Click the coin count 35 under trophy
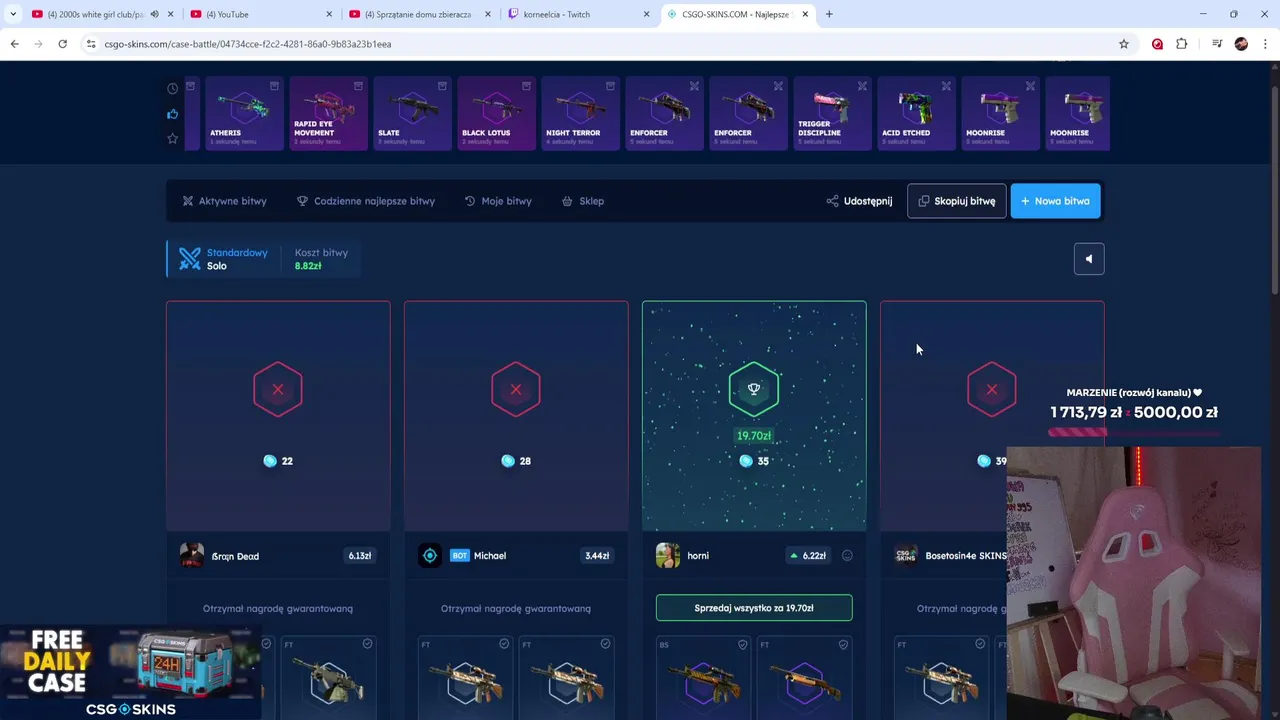 point(754,461)
